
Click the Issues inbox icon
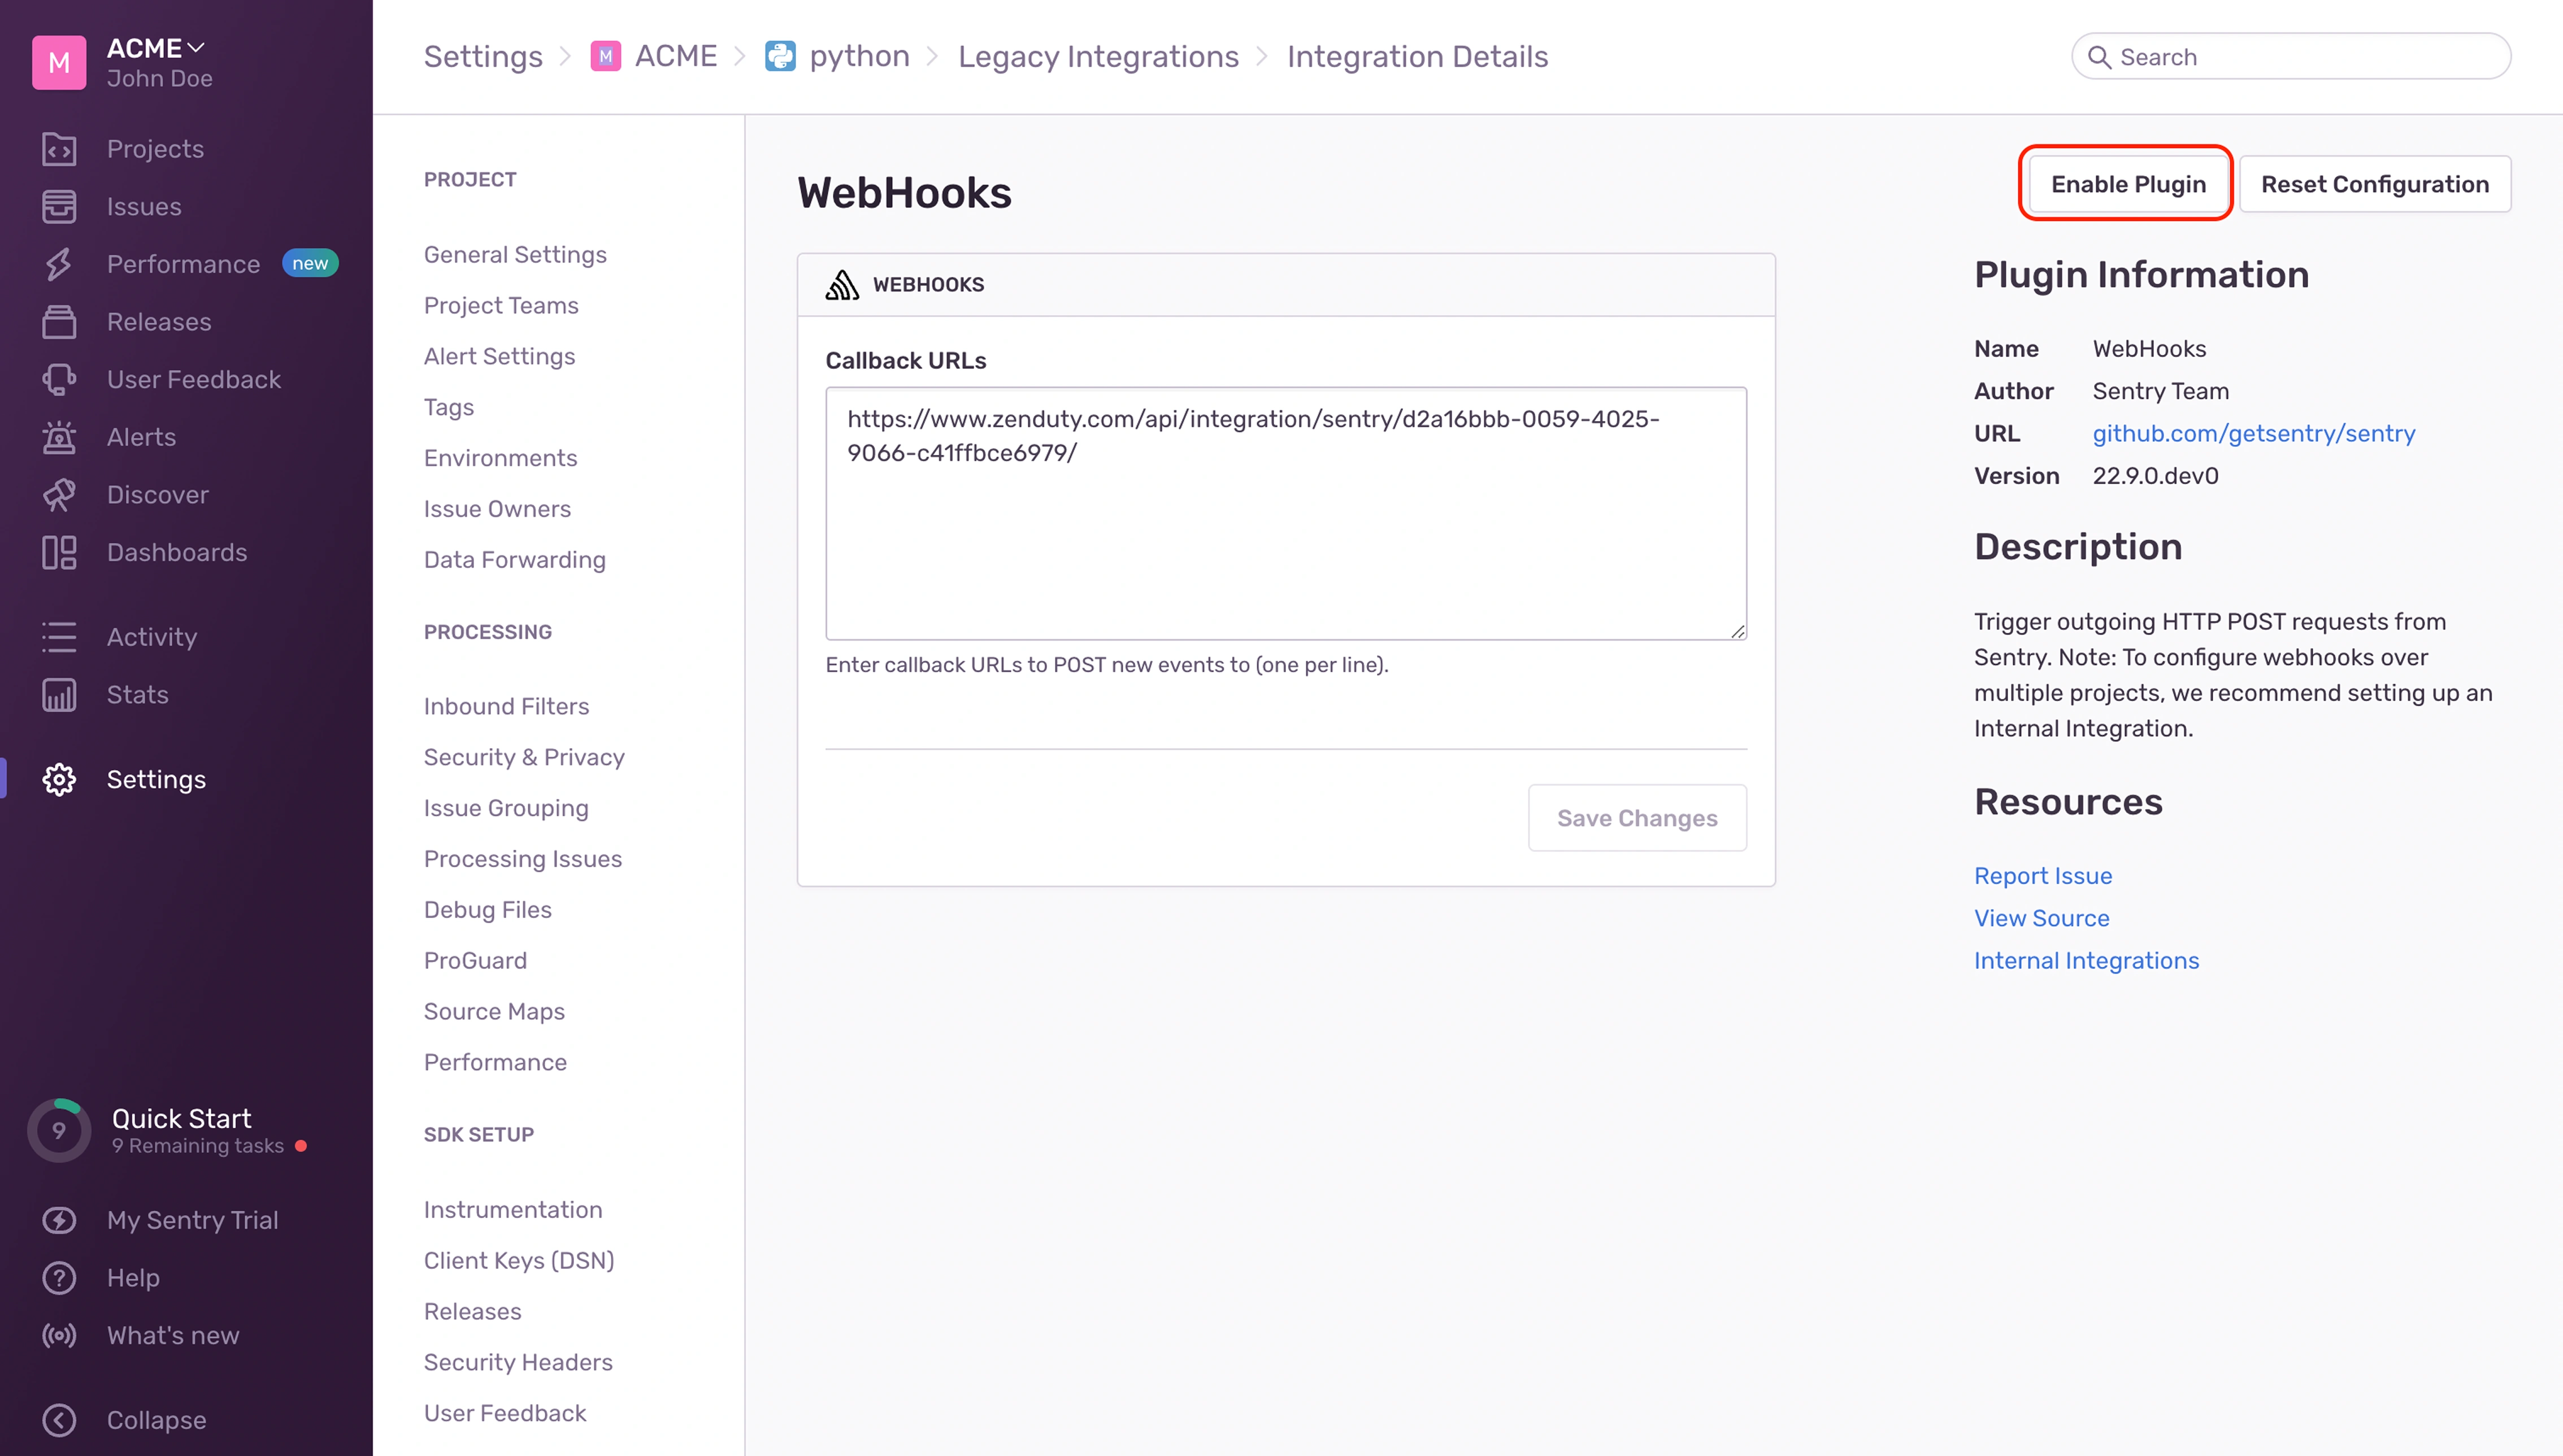point(59,207)
